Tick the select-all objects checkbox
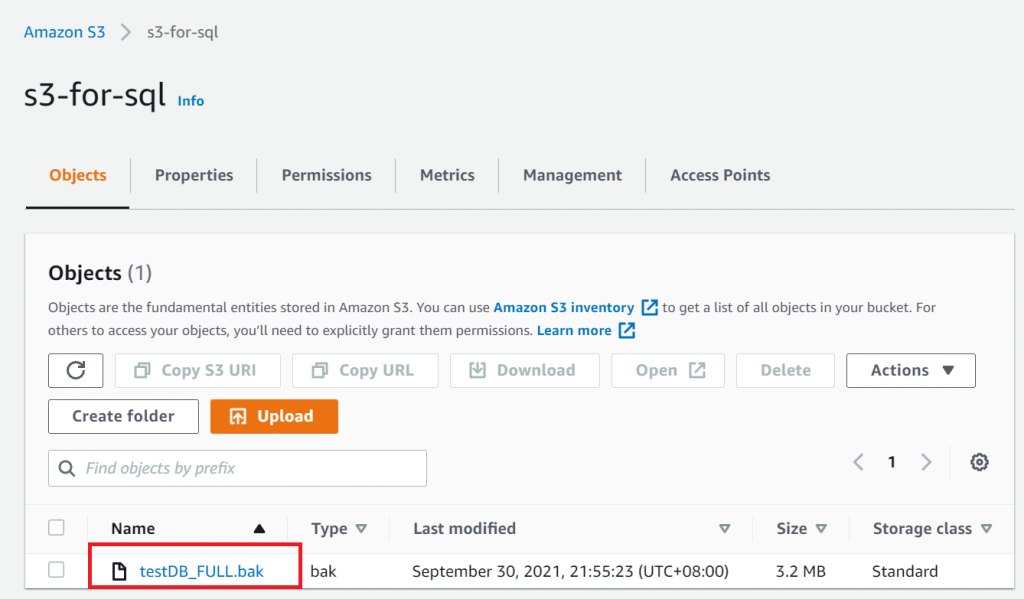 [56, 527]
